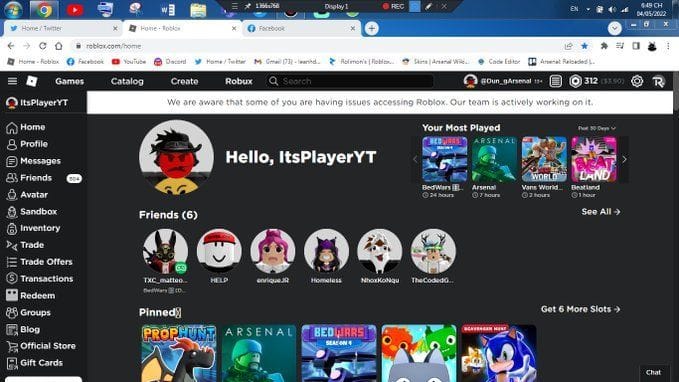Viewport: 679px width, 382px height.
Task: Click Get 6 More Slots link
Action: click(x=580, y=309)
